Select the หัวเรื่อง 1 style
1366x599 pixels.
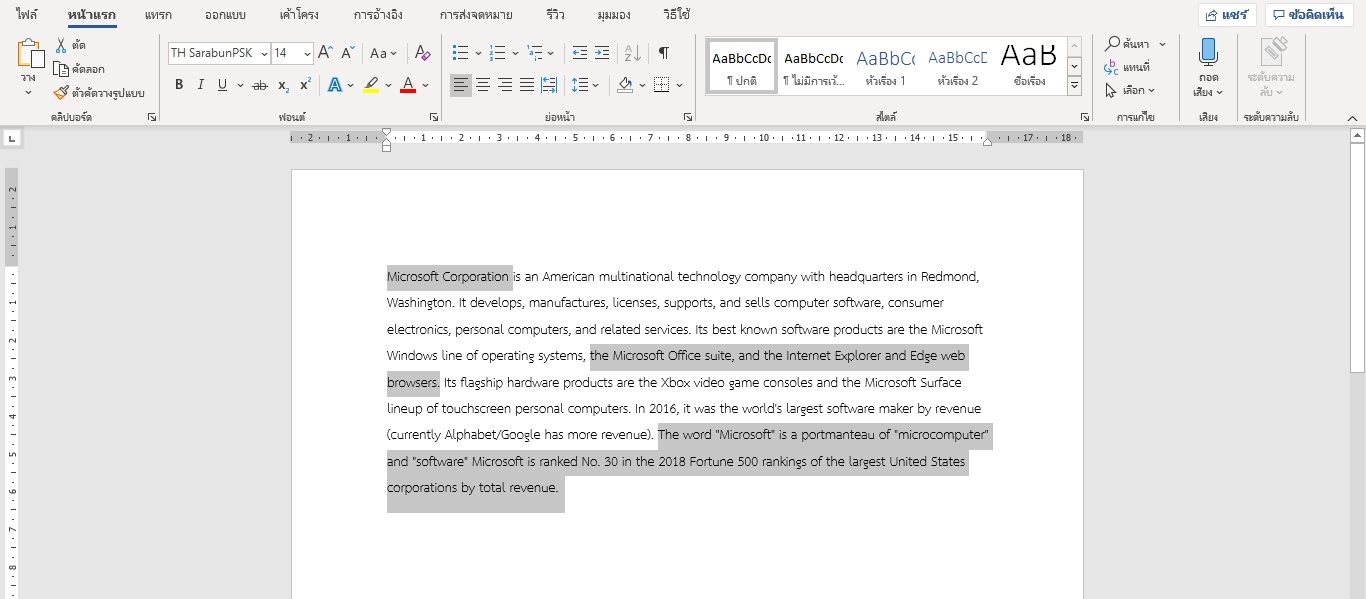coord(885,65)
